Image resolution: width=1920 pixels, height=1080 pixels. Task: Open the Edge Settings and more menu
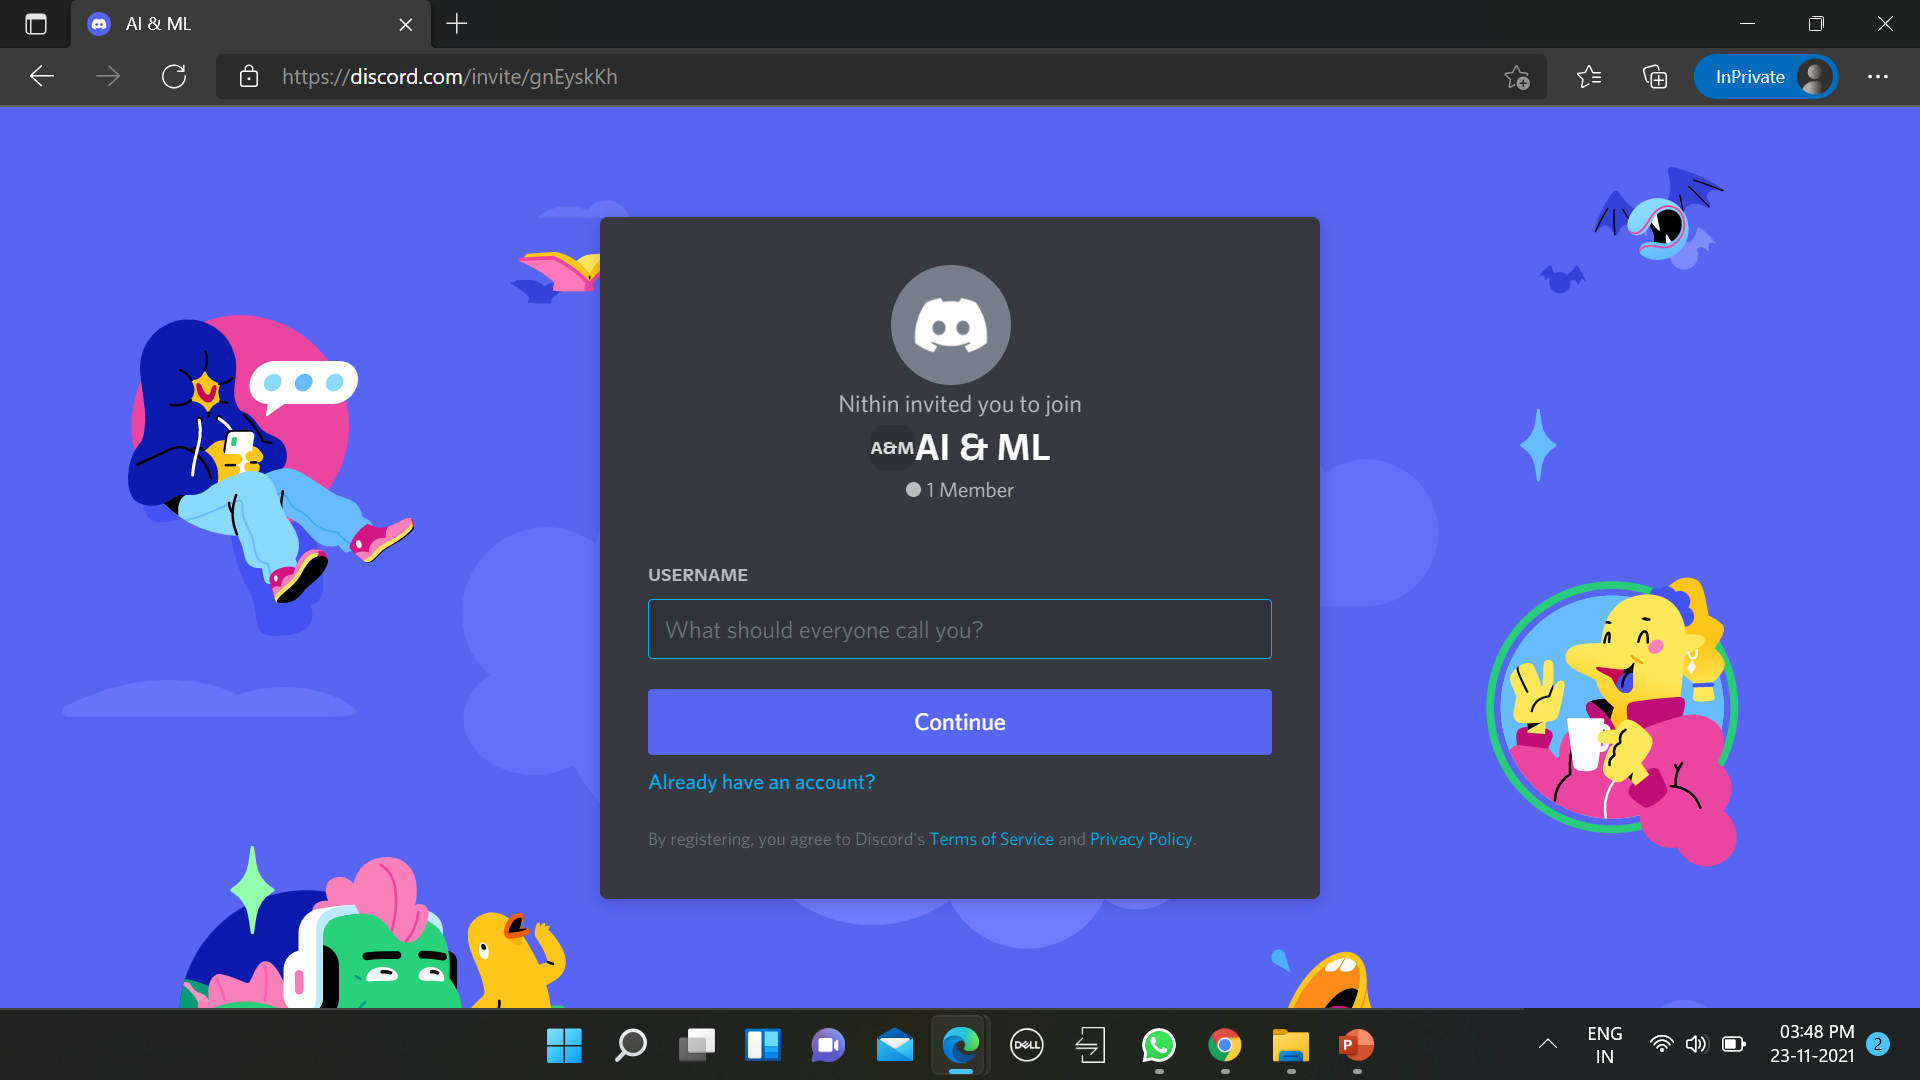click(1877, 77)
